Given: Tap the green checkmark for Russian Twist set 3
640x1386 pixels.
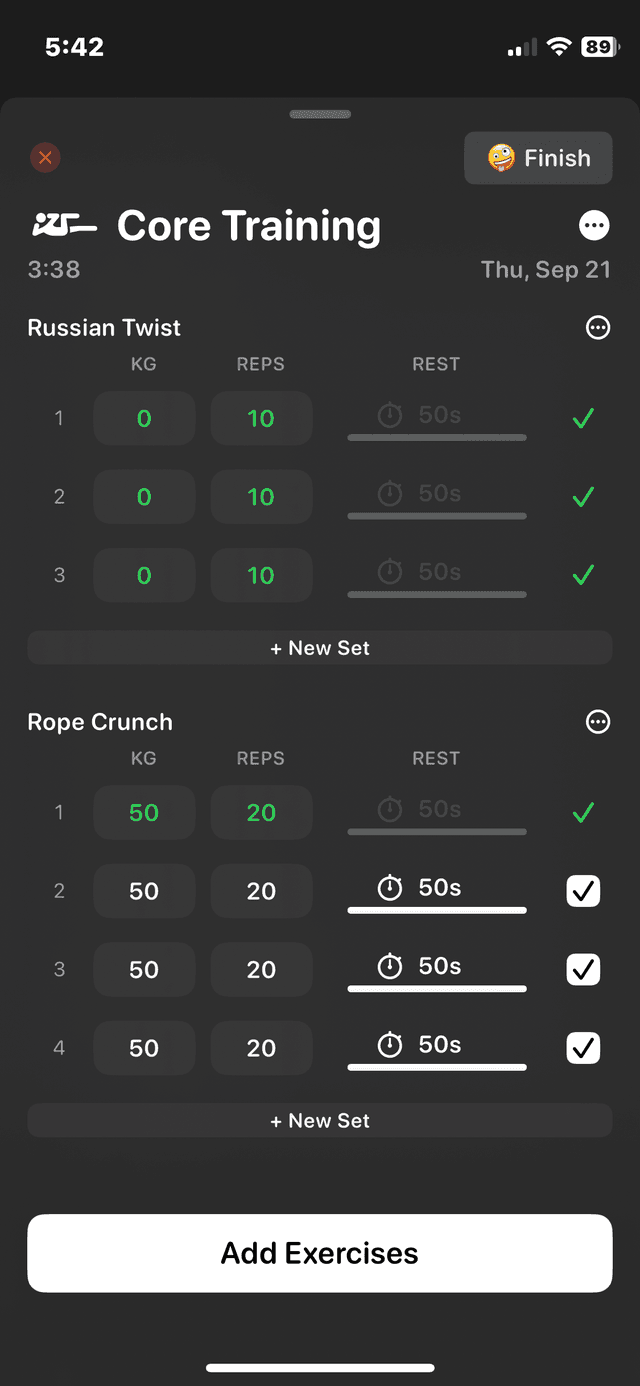Looking at the screenshot, I should [x=583, y=575].
